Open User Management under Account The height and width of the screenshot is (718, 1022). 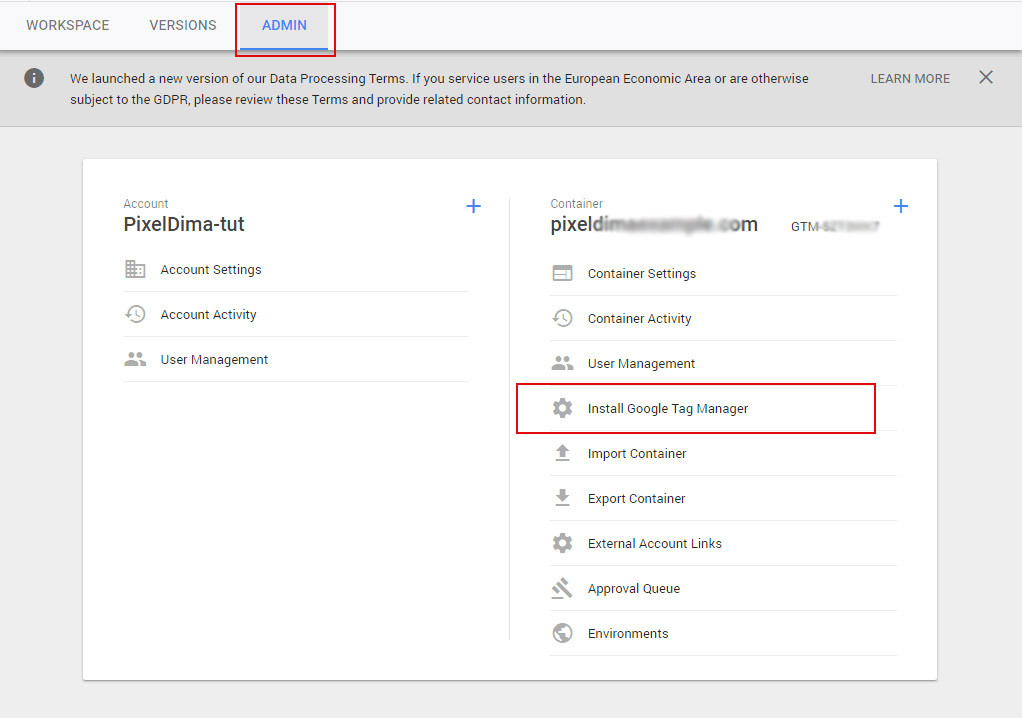(214, 360)
